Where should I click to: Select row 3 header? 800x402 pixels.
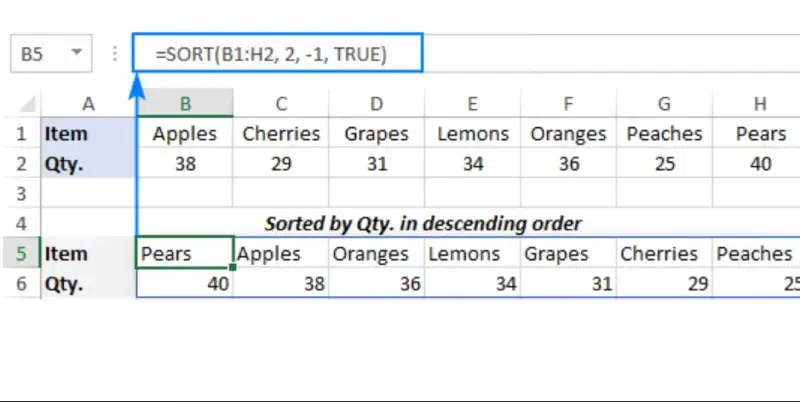coord(22,193)
